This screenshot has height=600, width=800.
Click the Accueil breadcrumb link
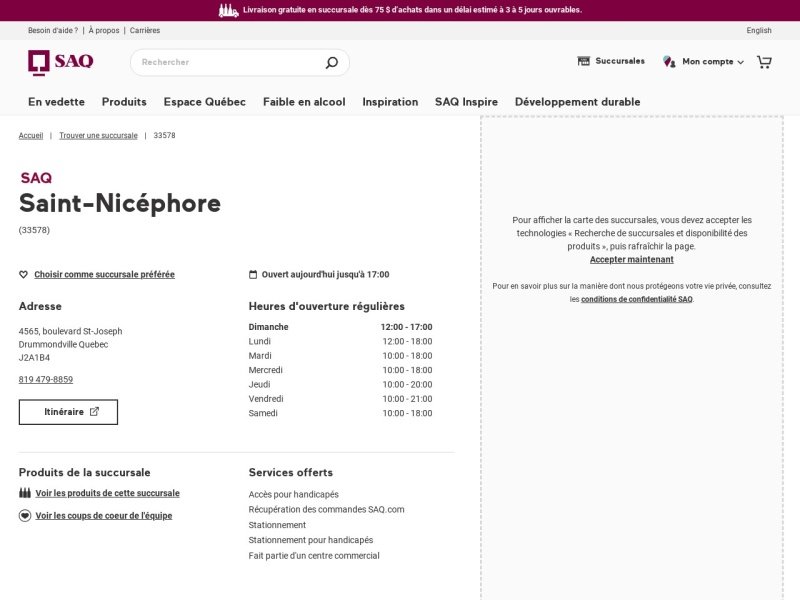[x=31, y=135]
